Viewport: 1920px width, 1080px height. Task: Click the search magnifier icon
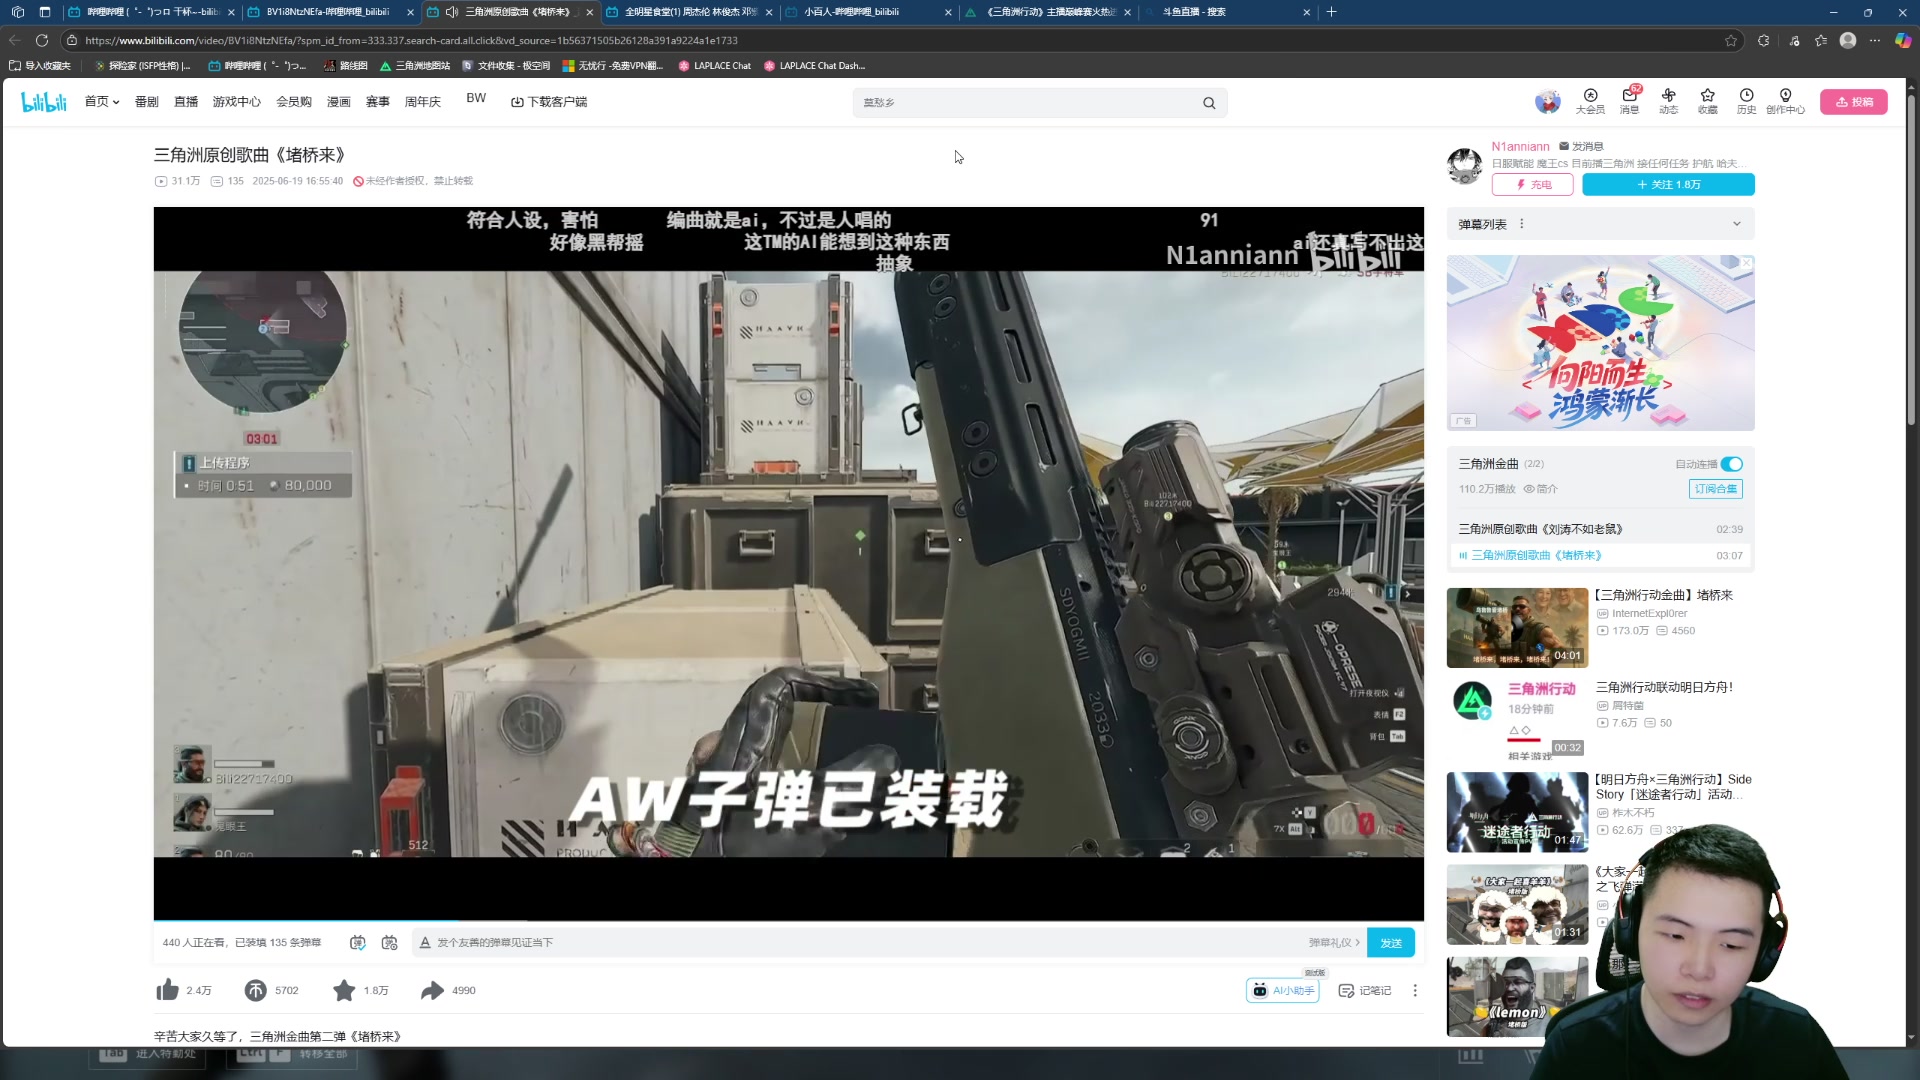coord(1209,103)
